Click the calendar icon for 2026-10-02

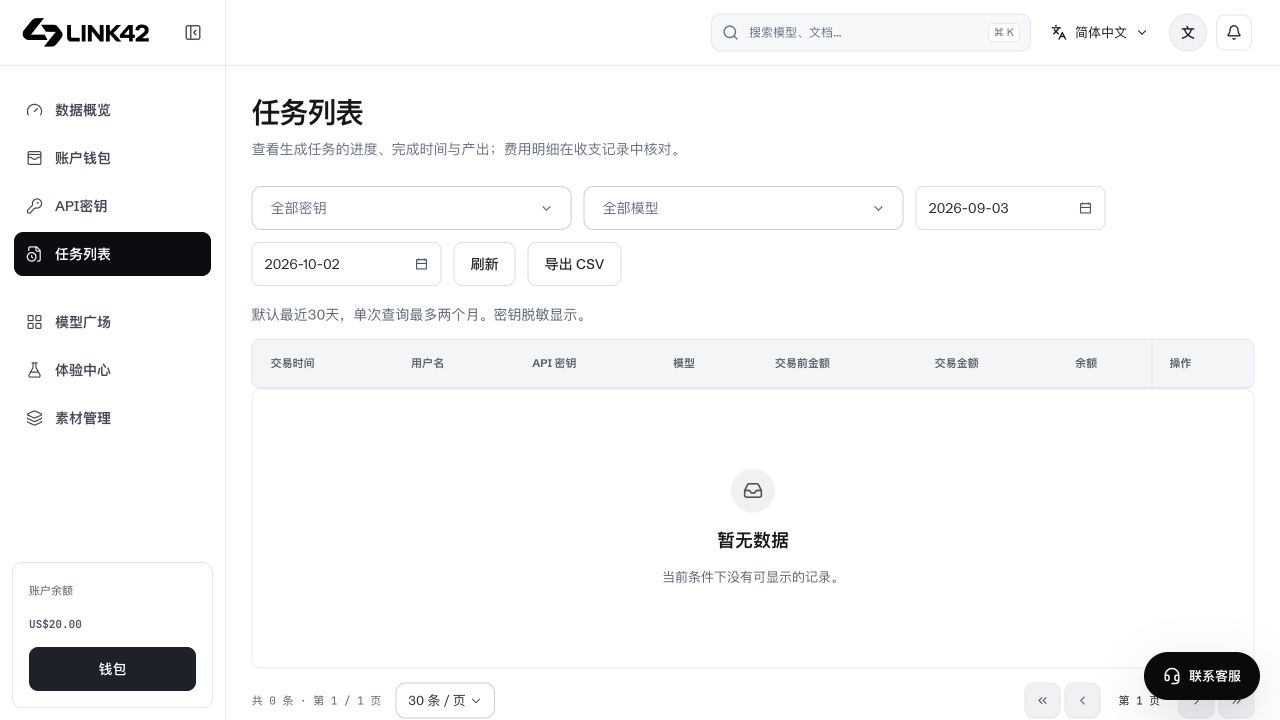tap(421, 264)
